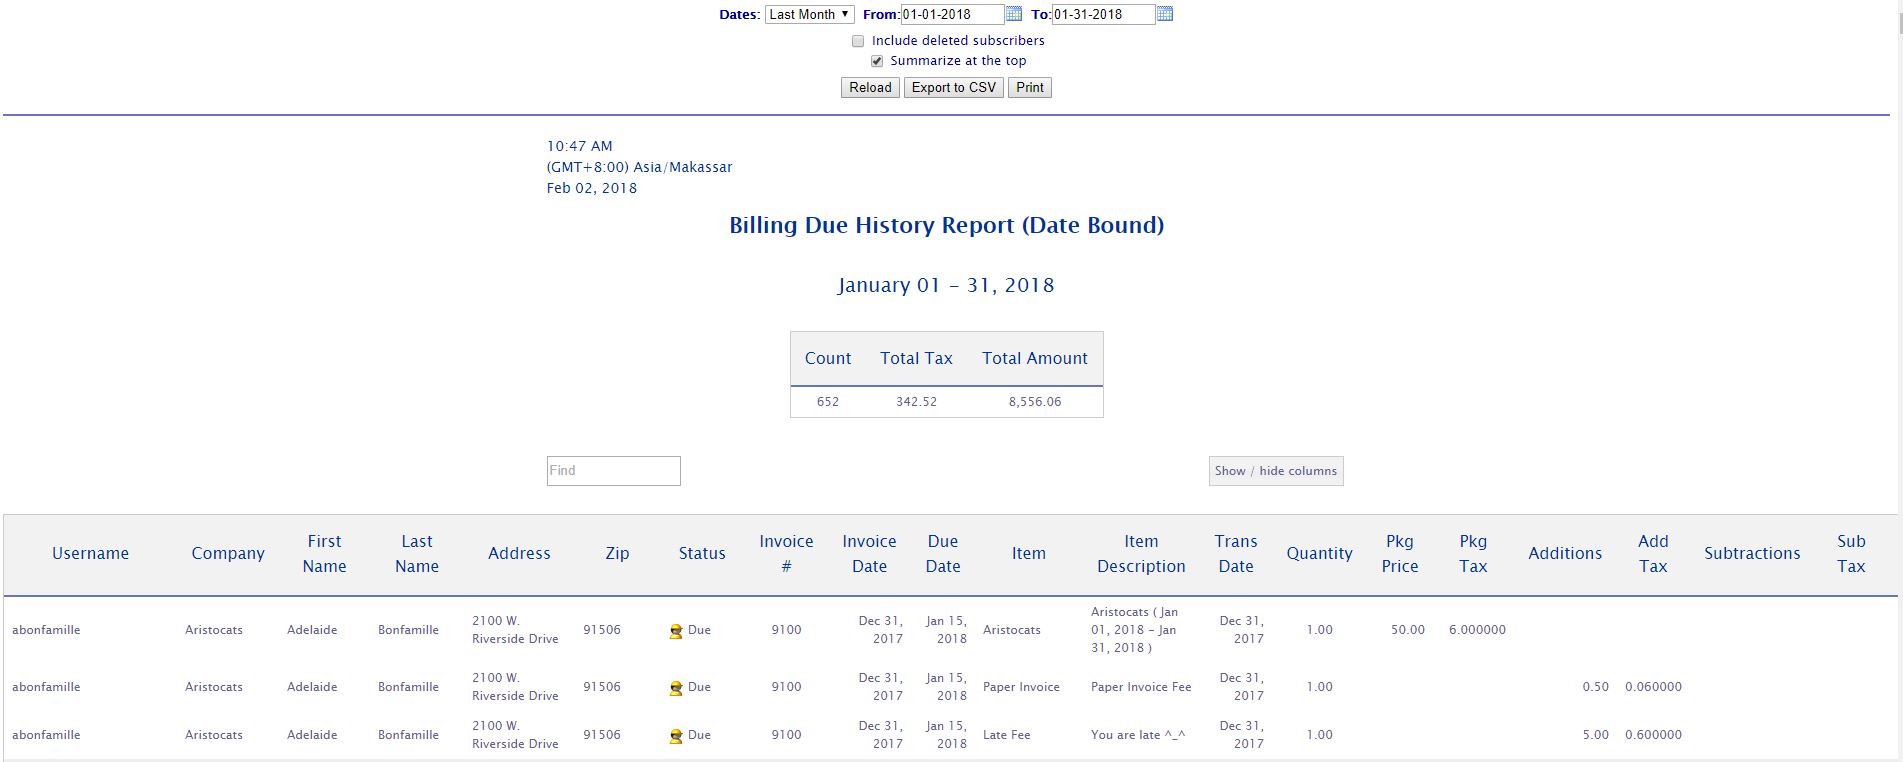The width and height of the screenshot is (1903, 762).
Task: Sort by the Company column header
Action: coord(228,554)
